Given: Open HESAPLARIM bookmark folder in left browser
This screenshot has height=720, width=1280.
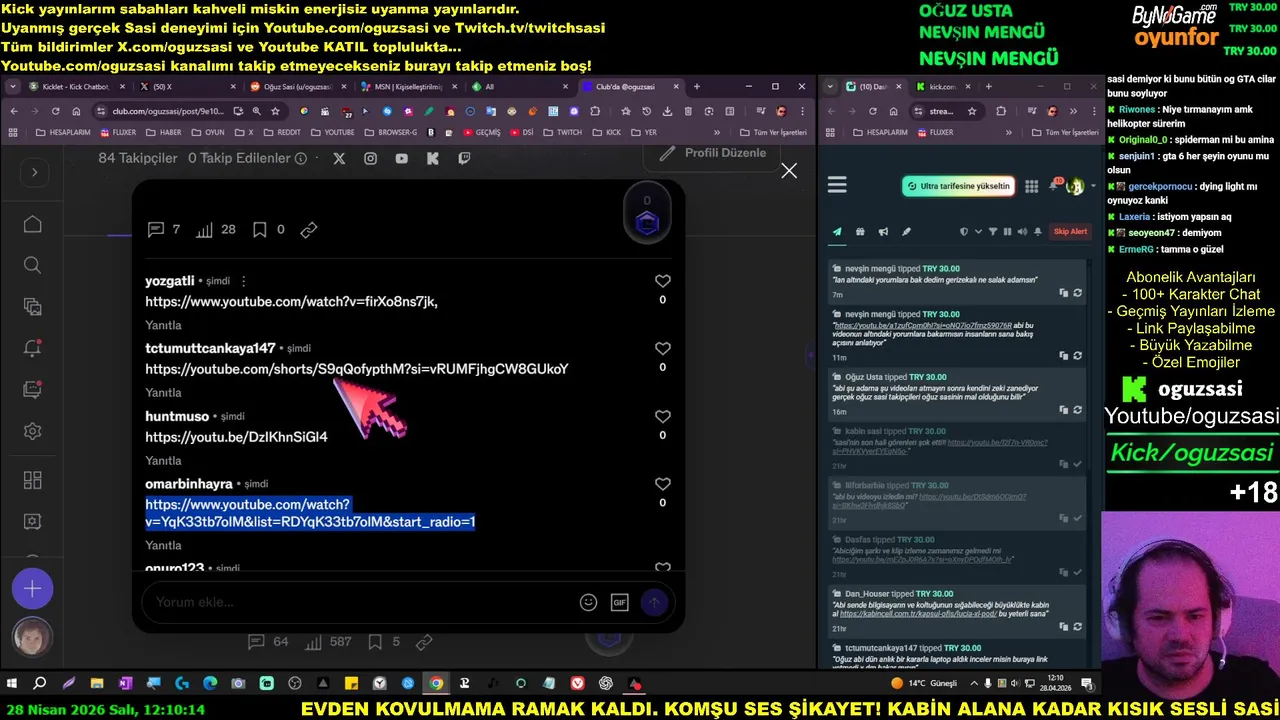Looking at the screenshot, I should (x=62, y=132).
